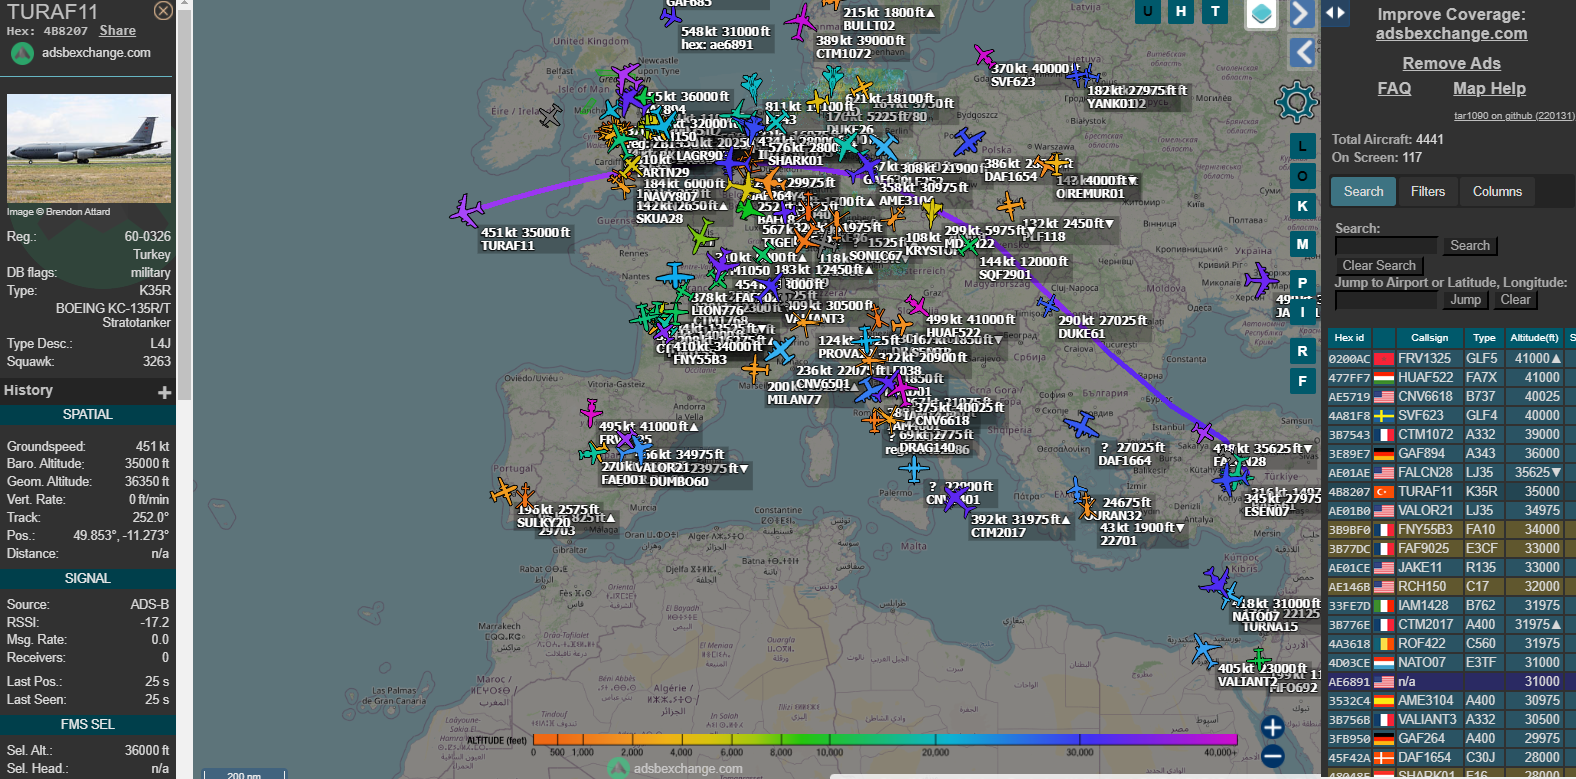Select the VALOR21 row in aircraft table
The width and height of the screenshot is (1576, 779).
coord(1450,511)
